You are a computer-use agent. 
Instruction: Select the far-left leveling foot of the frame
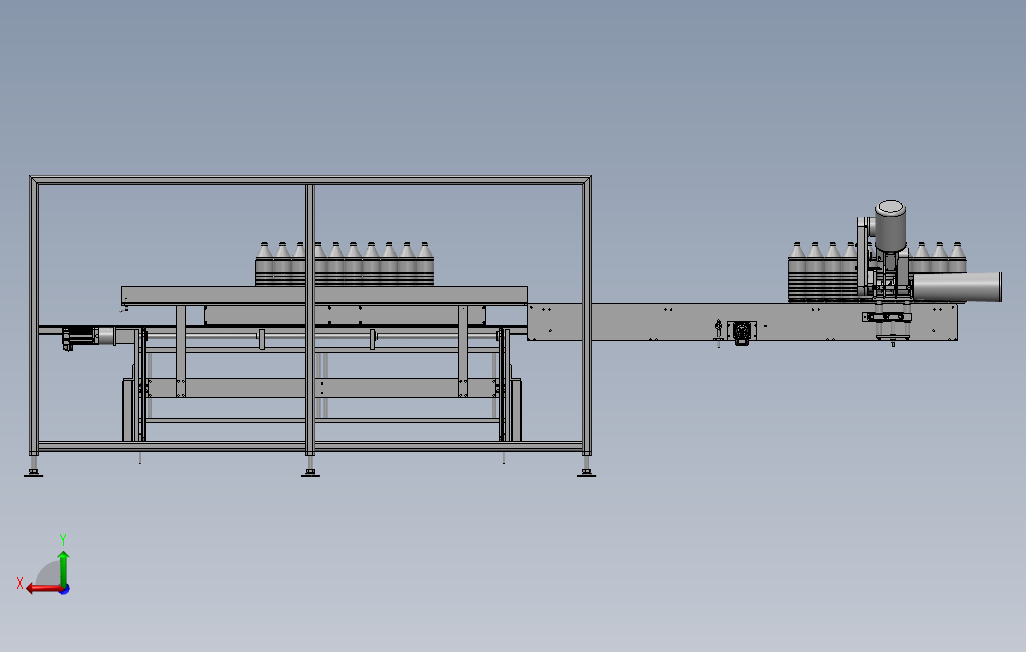coord(33,466)
